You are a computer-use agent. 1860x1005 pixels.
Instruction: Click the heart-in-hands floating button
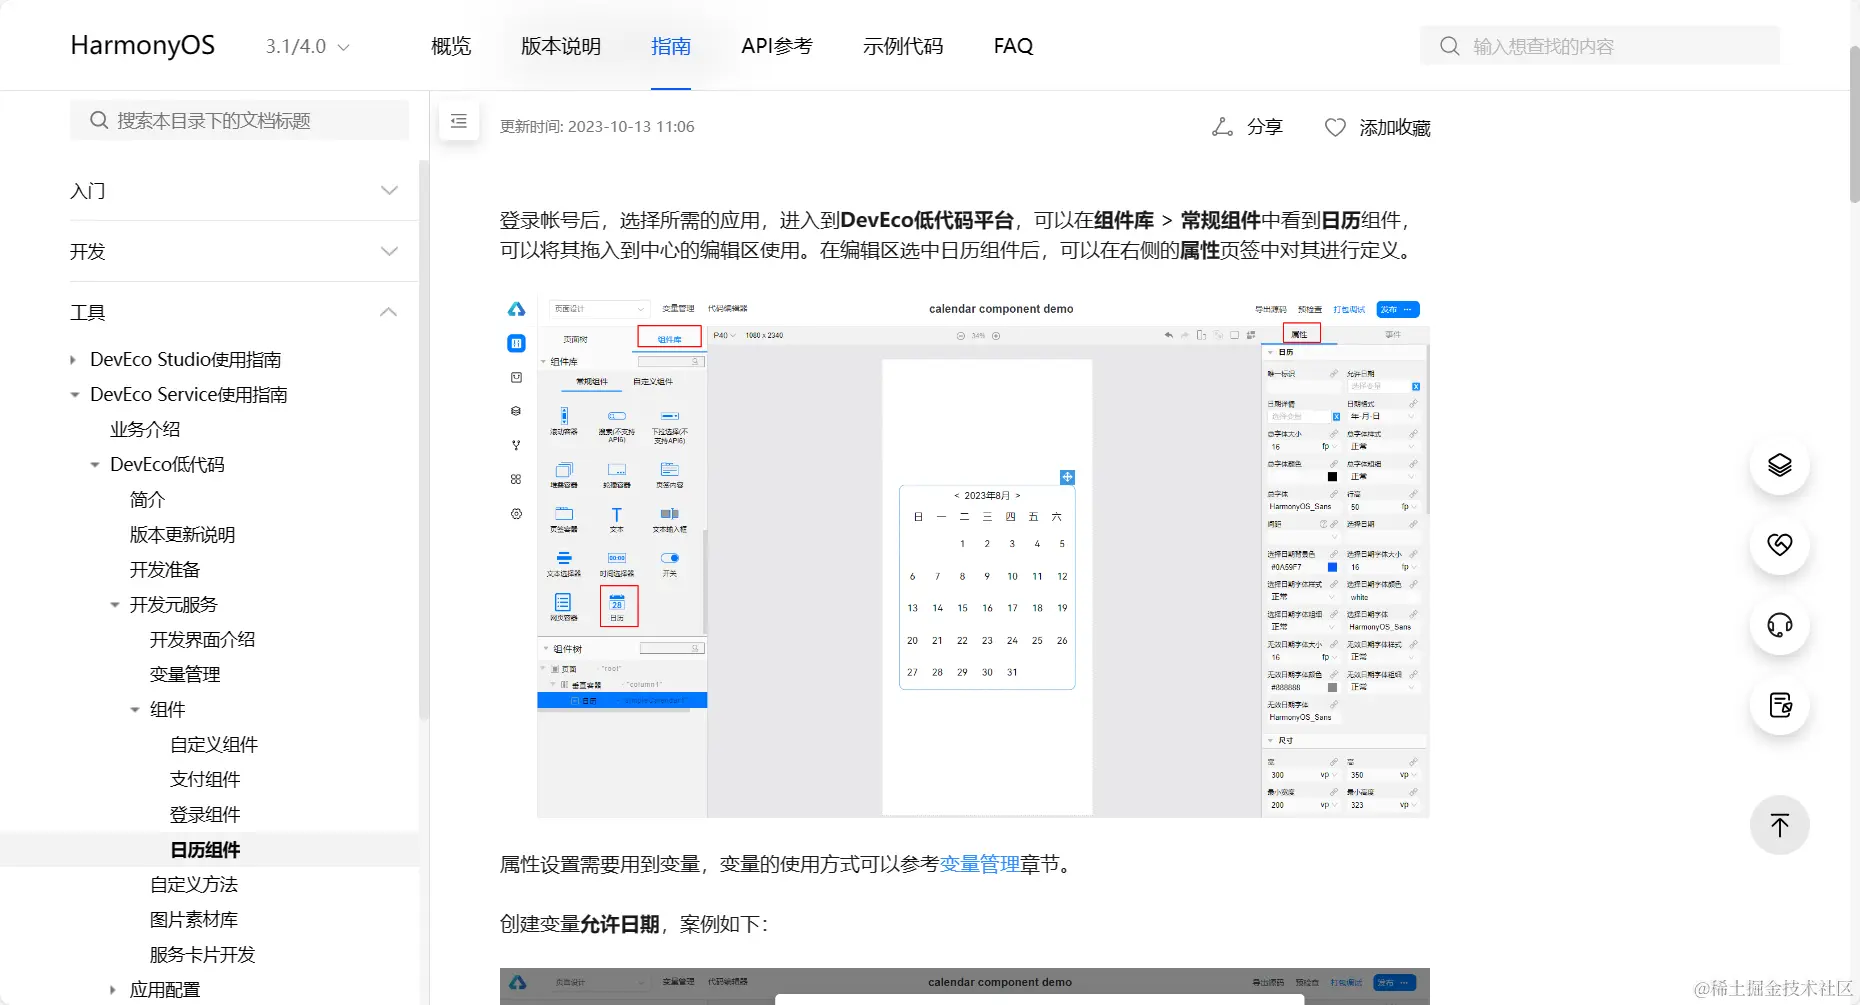tap(1780, 545)
